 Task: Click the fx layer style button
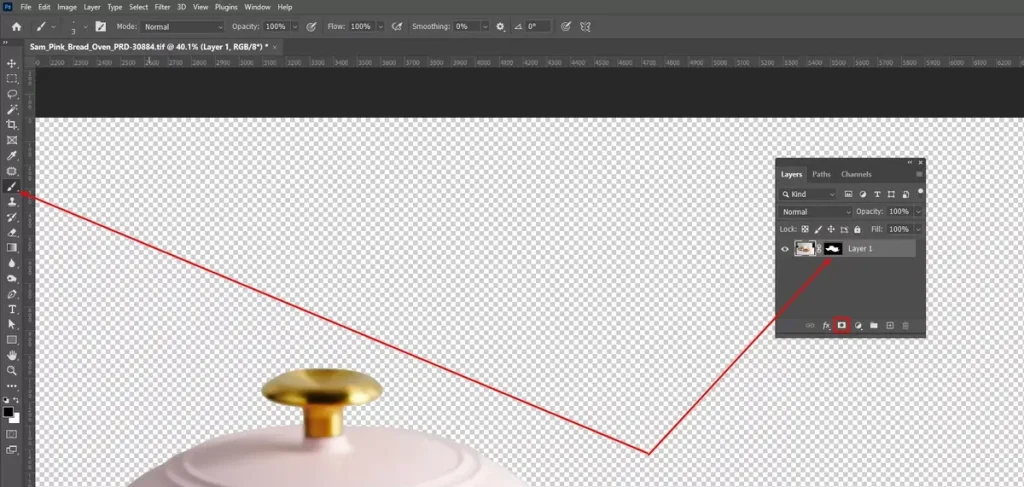(x=826, y=325)
